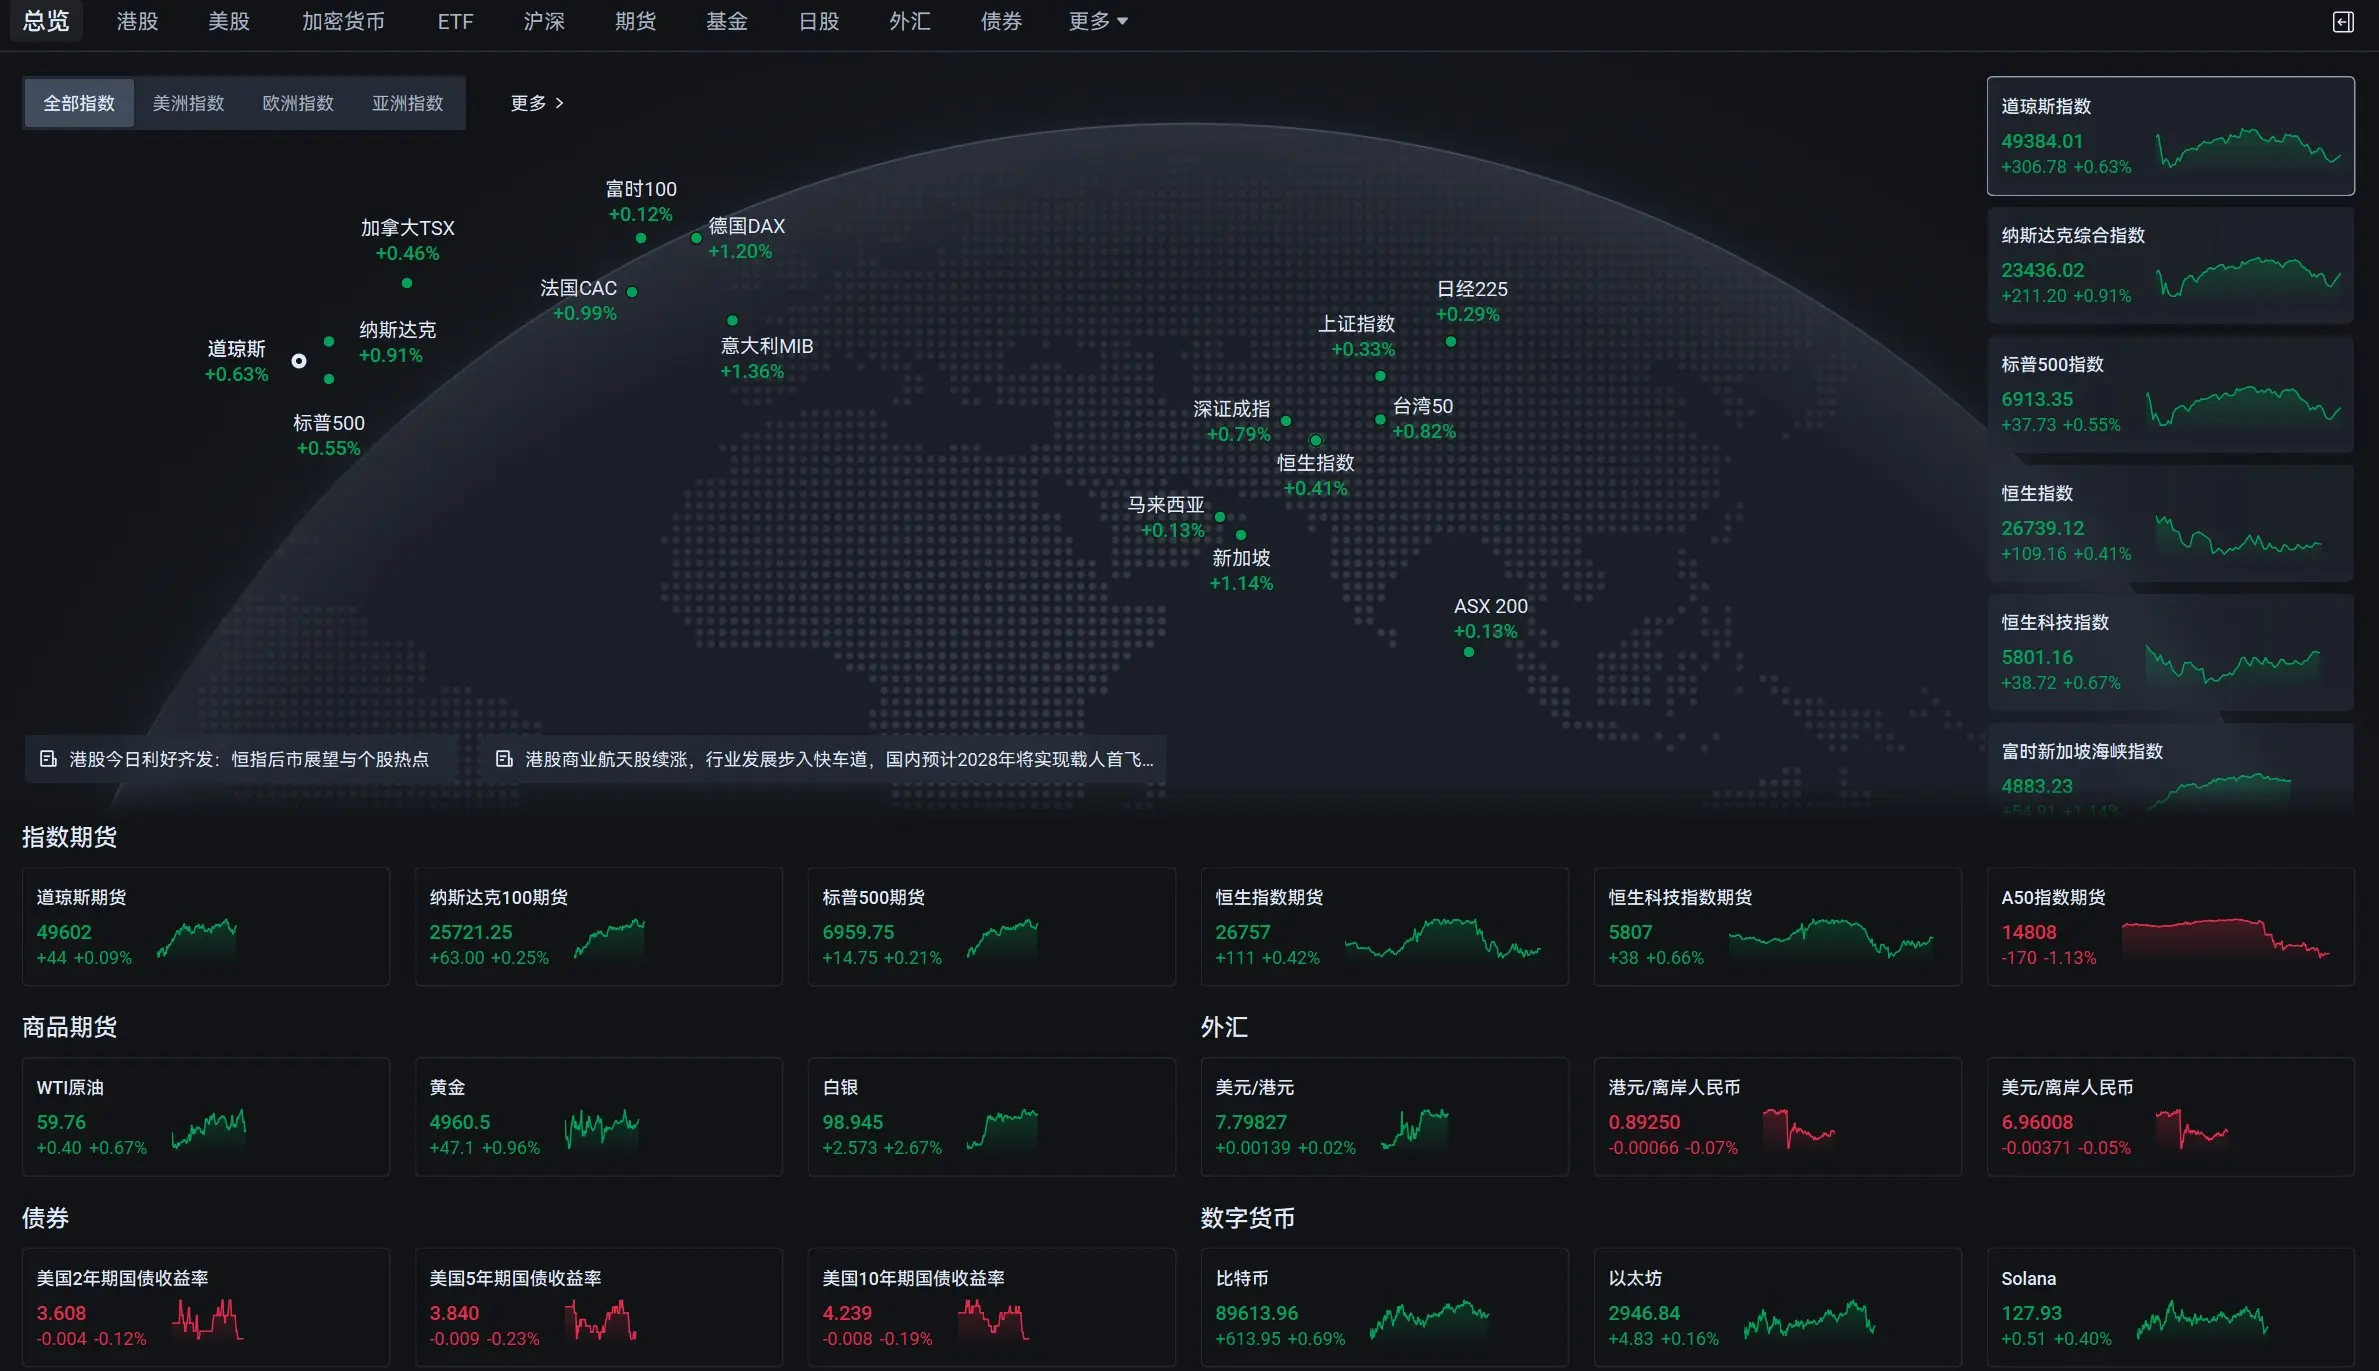Click the news icon beside 港股商业航天股续涨 headline

click(x=504, y=759)
